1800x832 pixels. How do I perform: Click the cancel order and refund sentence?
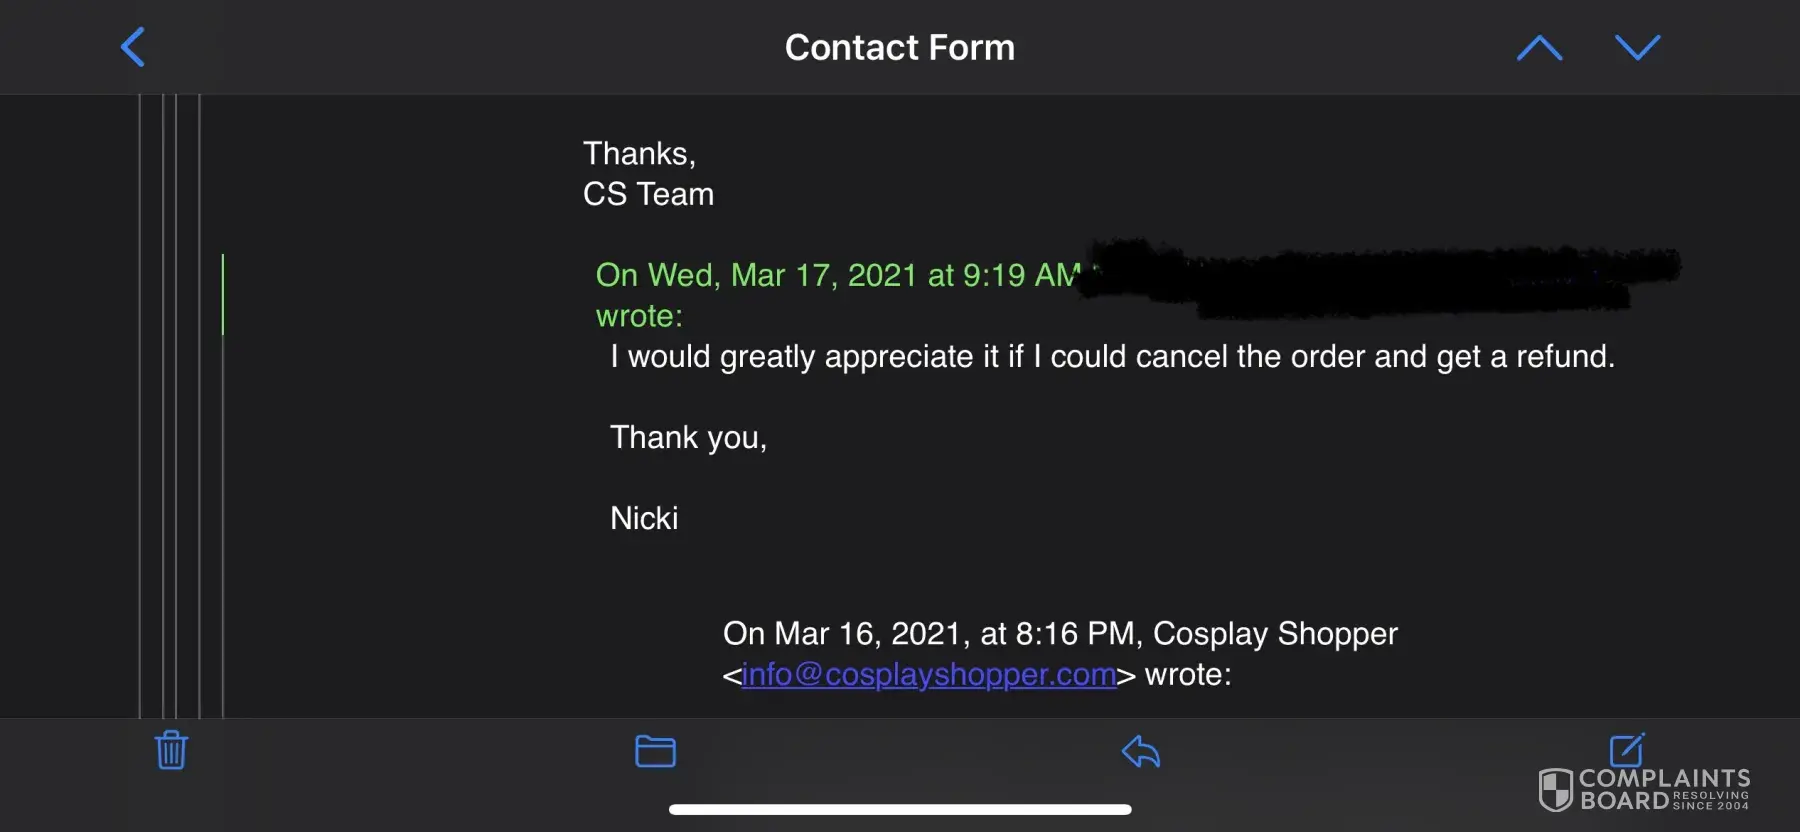[x=1112, y=357]
